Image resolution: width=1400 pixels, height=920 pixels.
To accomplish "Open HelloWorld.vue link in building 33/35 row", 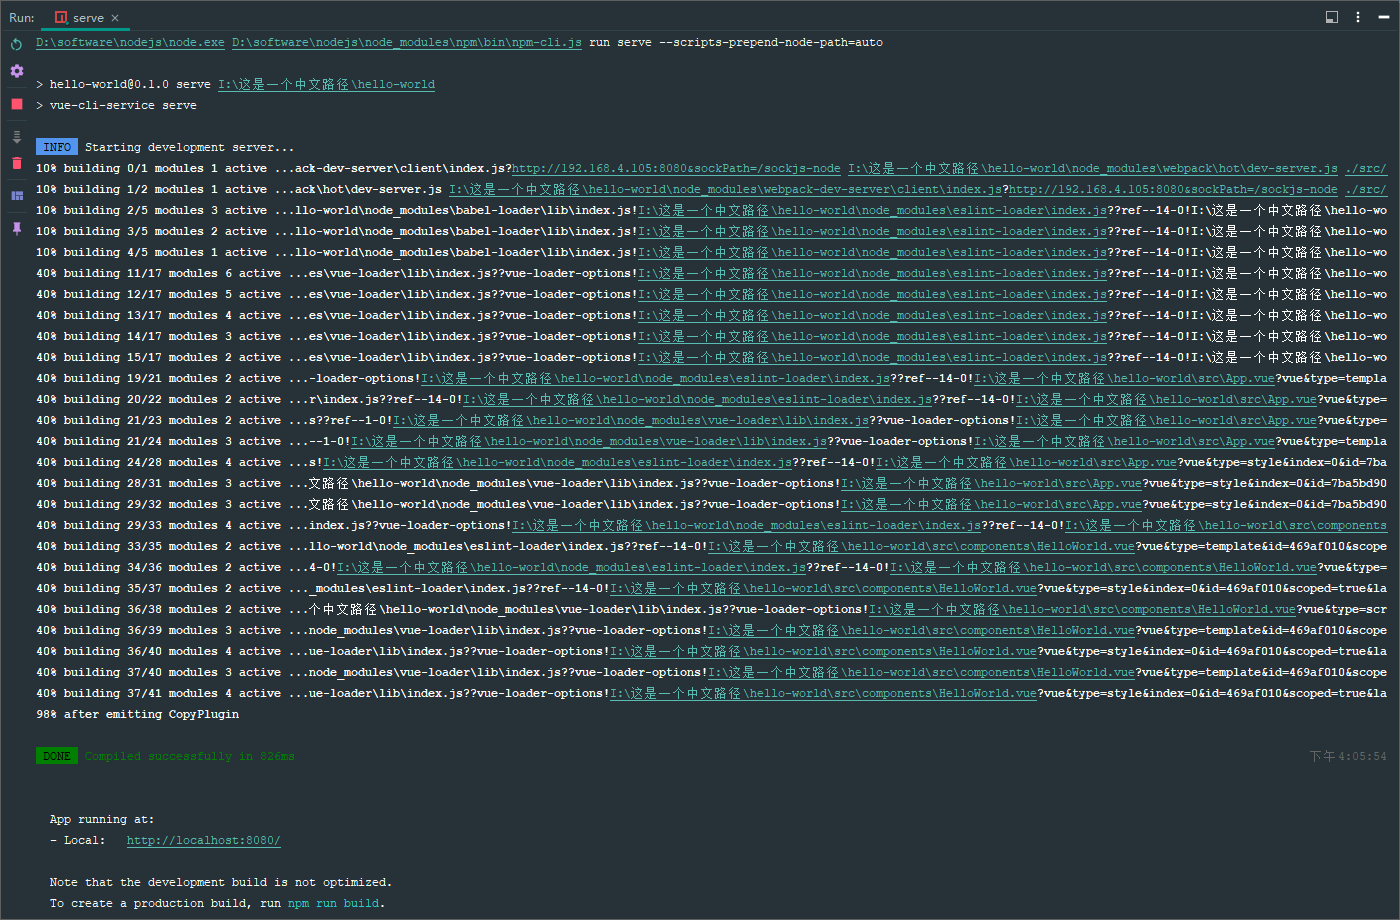I will coord(921,547).
